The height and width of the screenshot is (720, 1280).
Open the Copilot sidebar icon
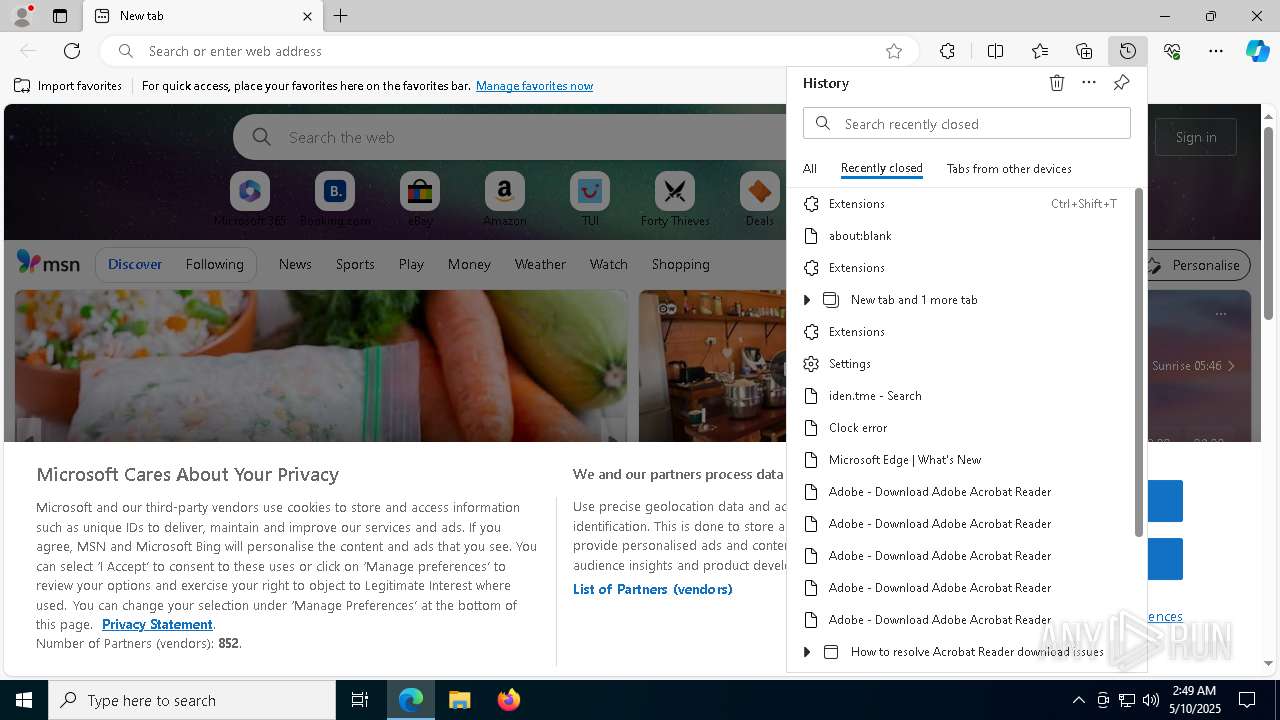[x=1258, y=51]
